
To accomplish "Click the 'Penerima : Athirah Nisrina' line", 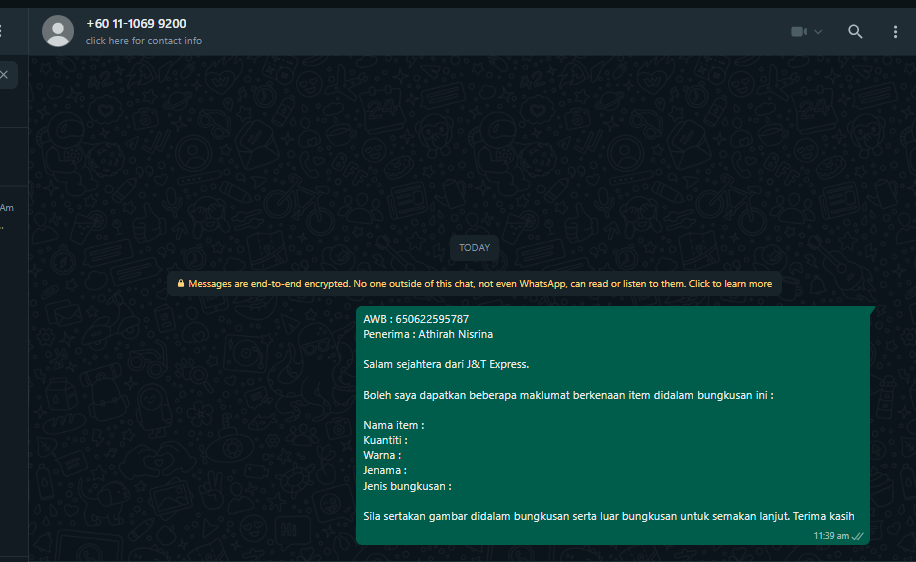I will click(428, 334).
